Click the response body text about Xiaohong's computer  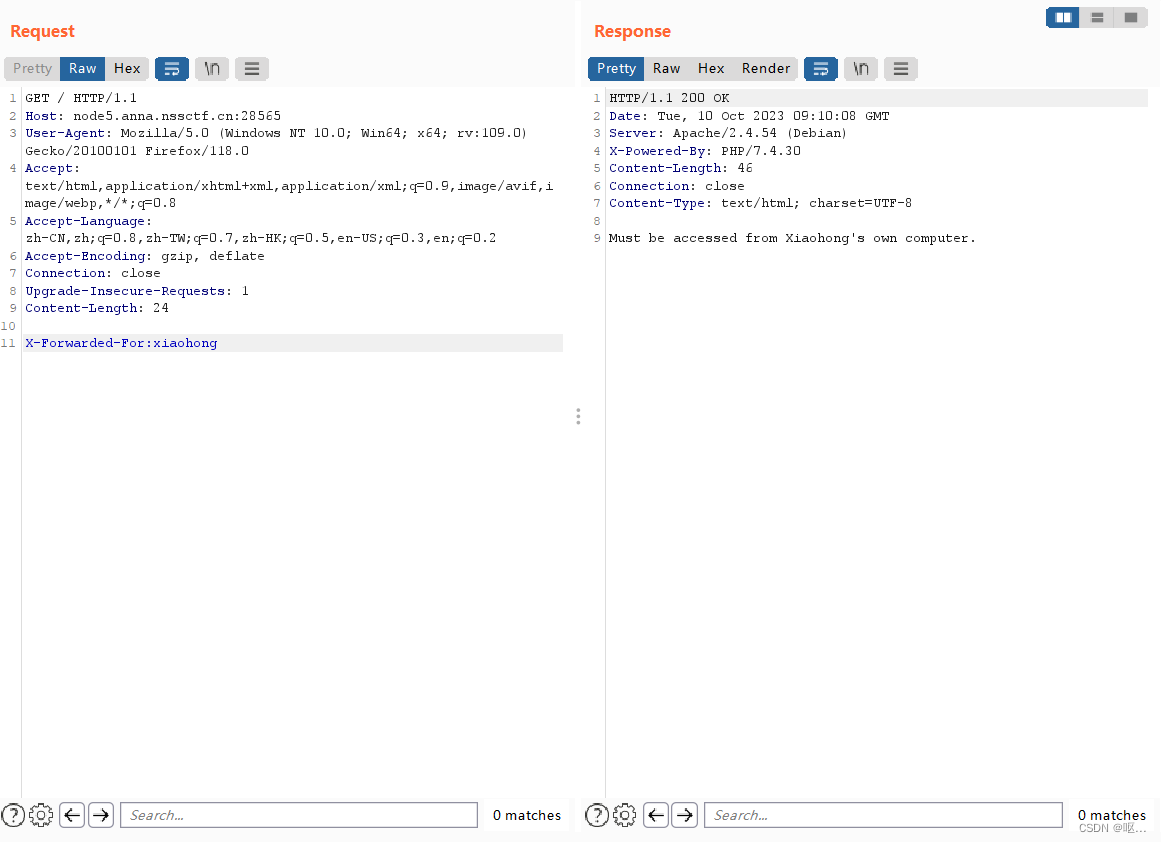[x=792, y=238]
